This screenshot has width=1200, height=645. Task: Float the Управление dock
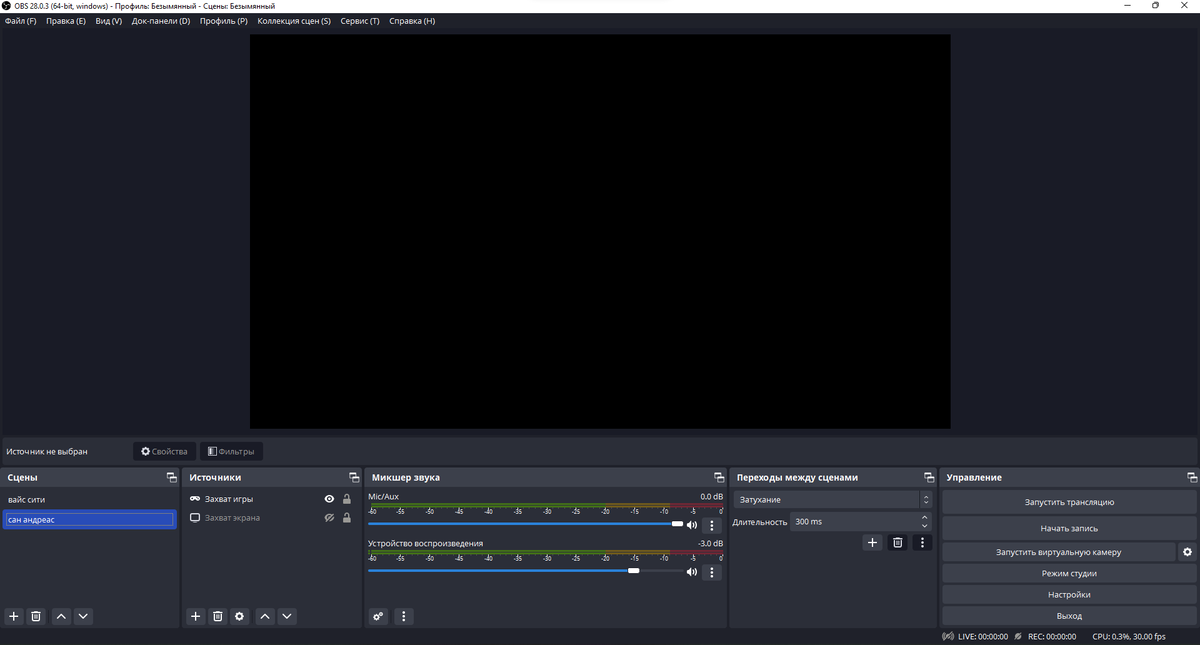point(1192,478)
